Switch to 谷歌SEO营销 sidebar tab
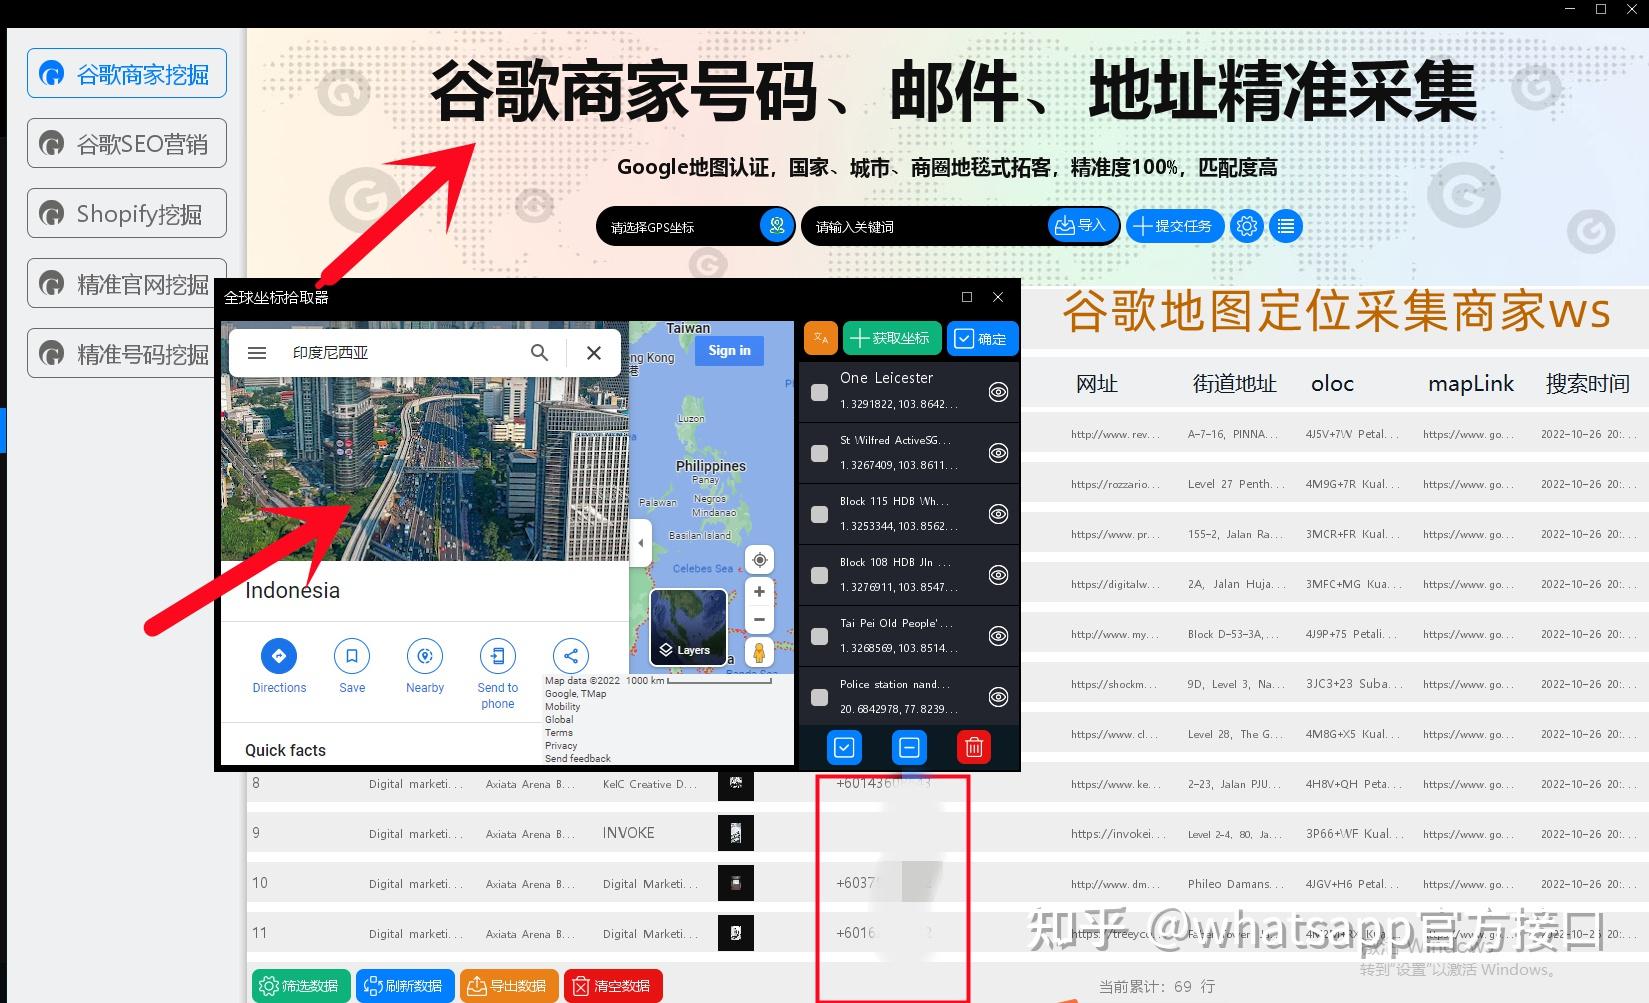The height and width of the screenshot is (1003, 1649). [127, 144]
